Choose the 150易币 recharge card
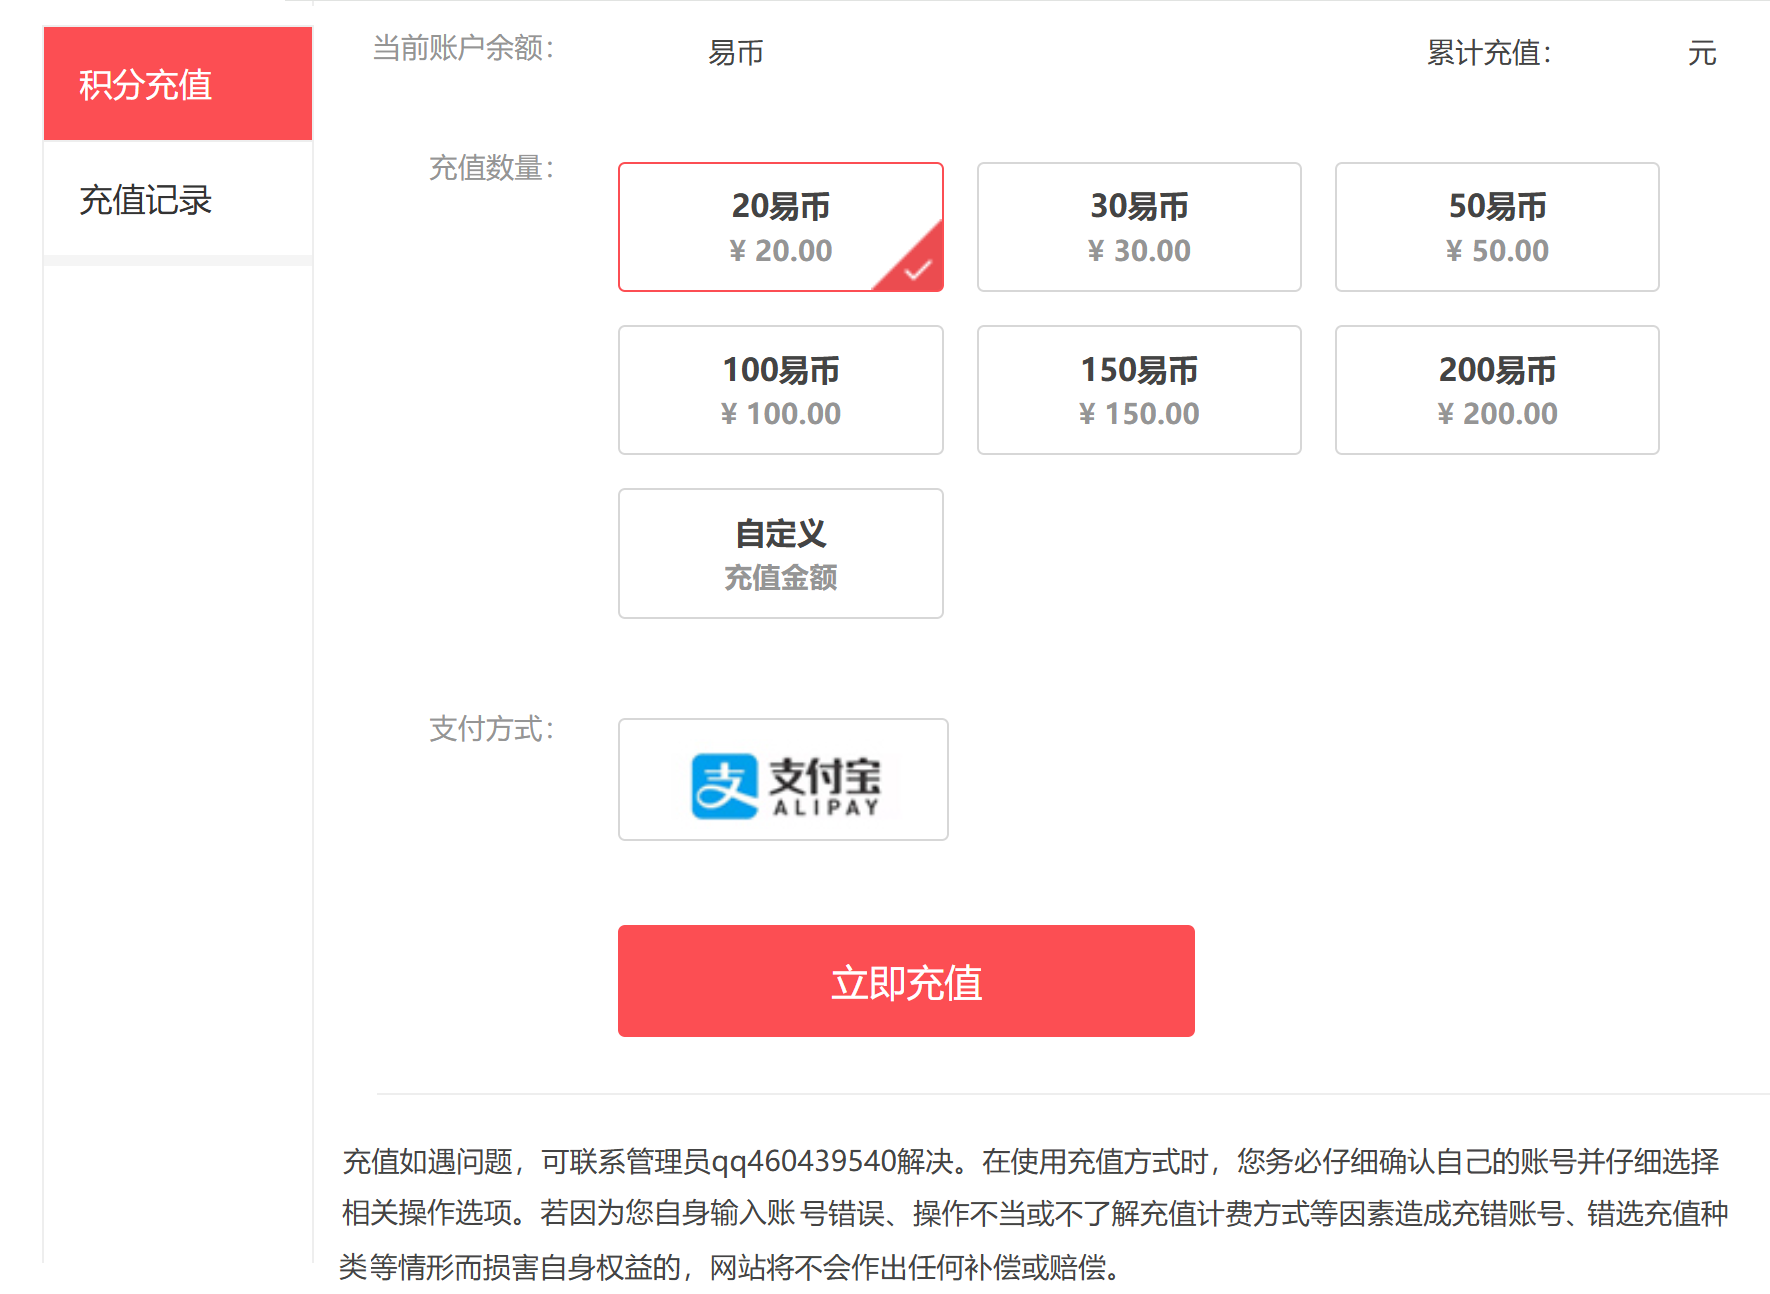Screen dimensions: 1770x1294 tap(1139, 390)
